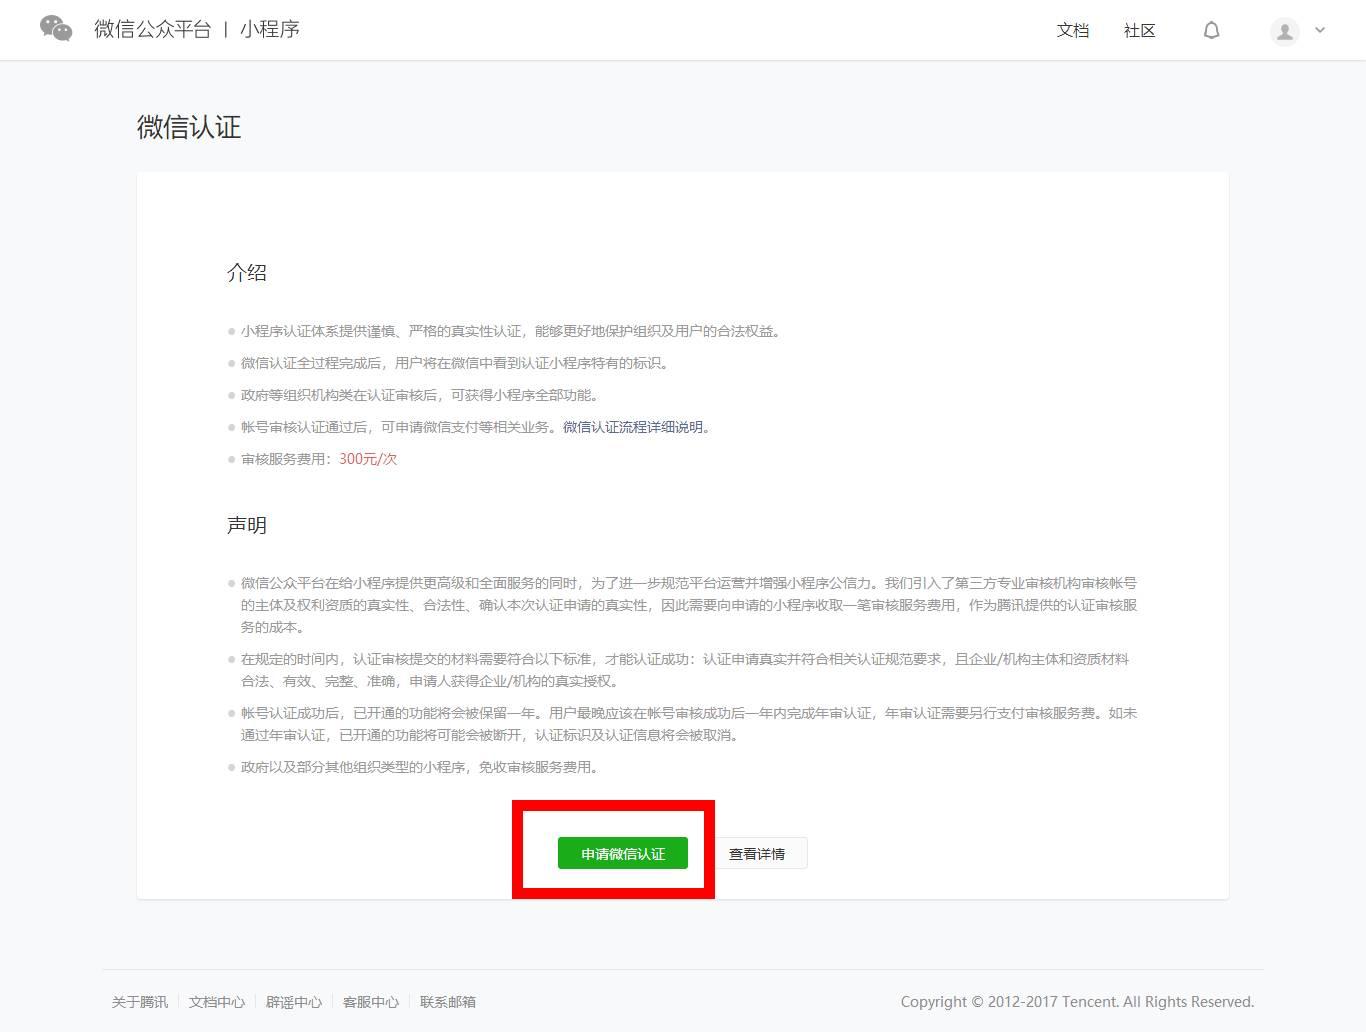The height and width of the screenshot is (1032, 1366).
Task: Open 文档中心 footer link
Action: (217, 1002)
